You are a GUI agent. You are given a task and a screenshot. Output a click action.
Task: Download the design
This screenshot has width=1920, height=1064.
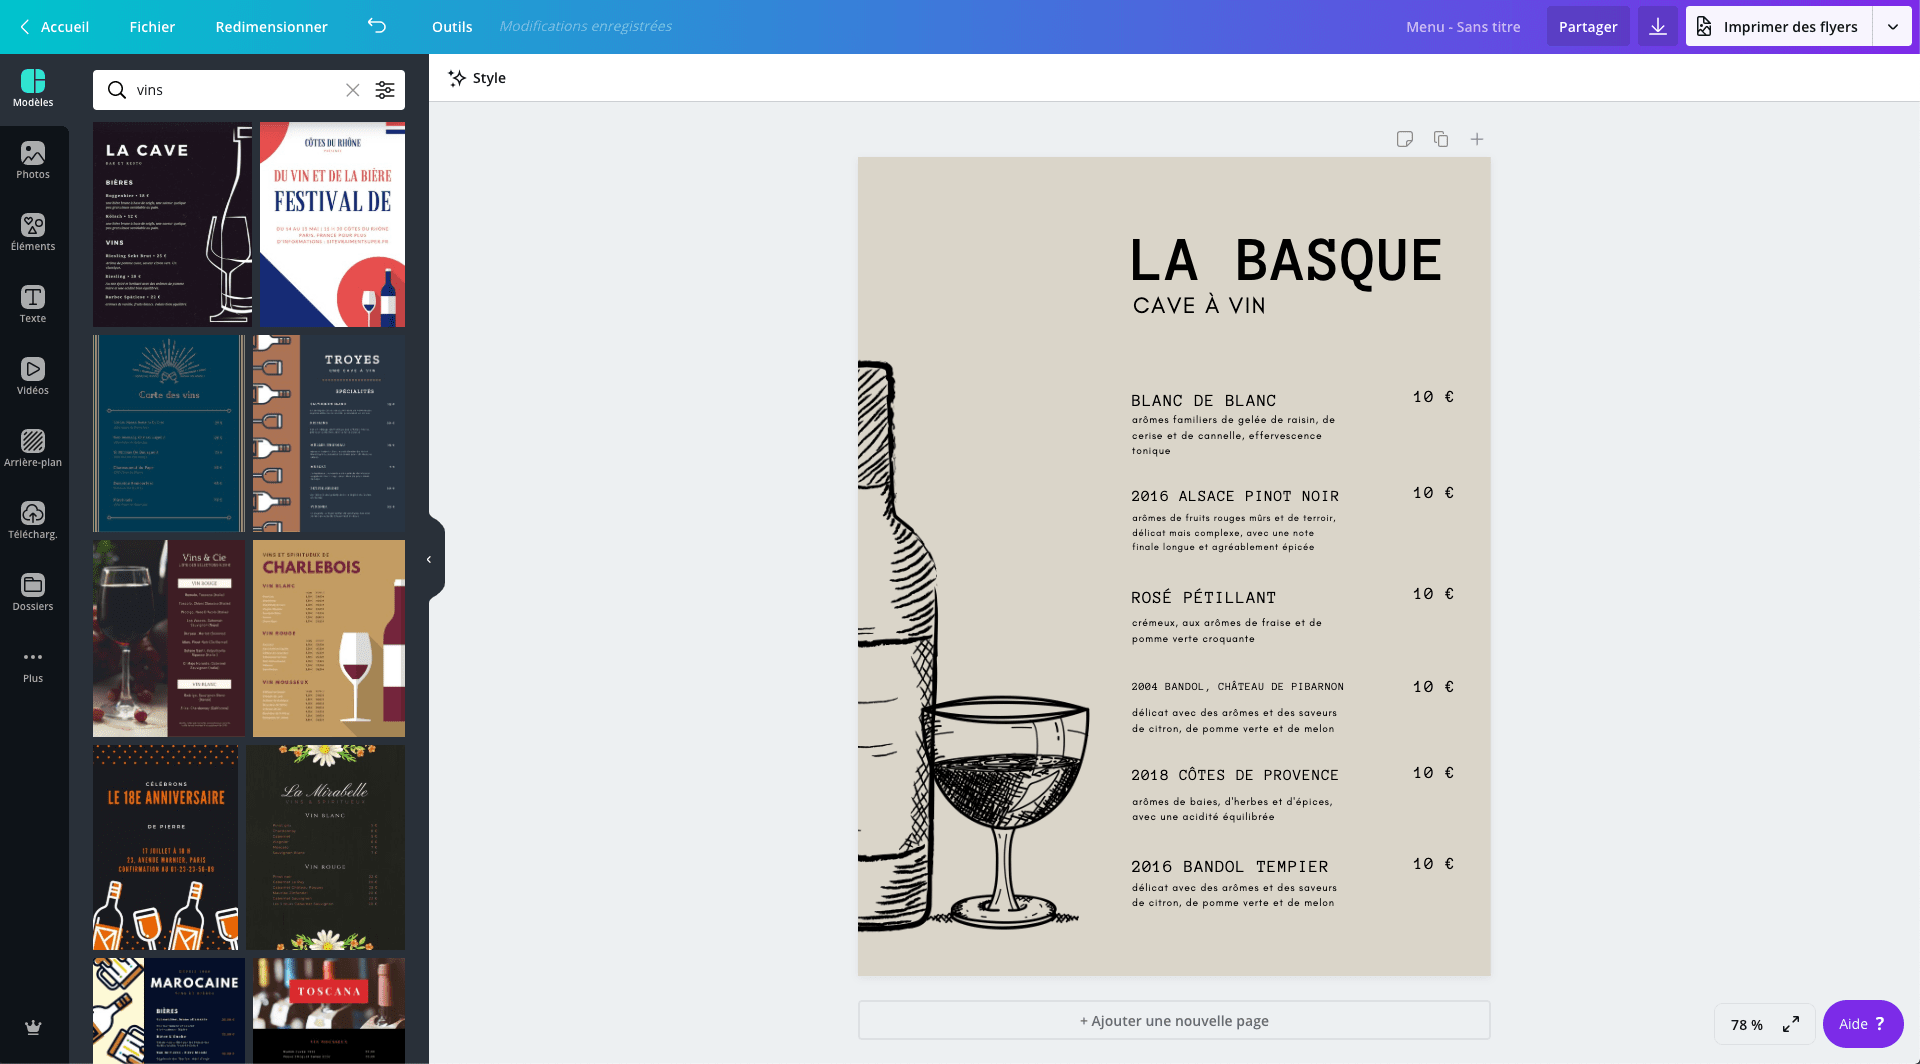click(1658, 27)
